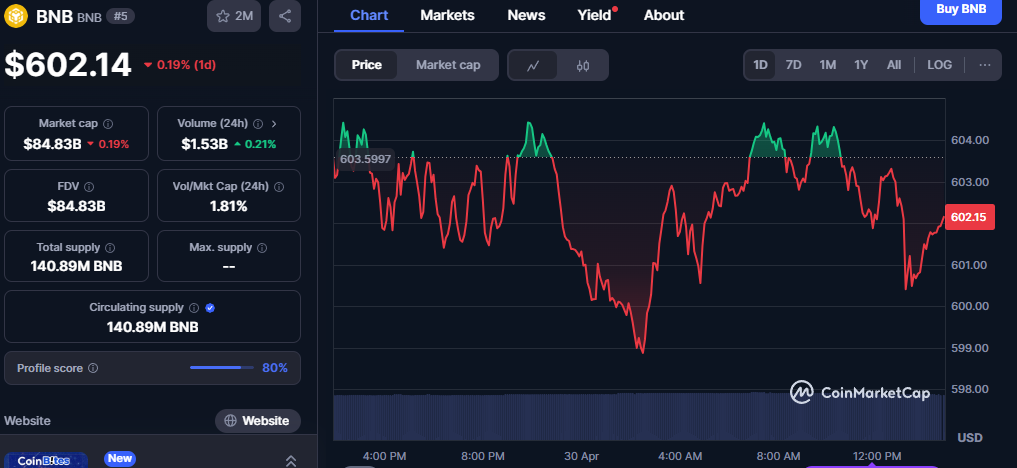Click the 0.19% (1d) change text
Image resolution: width=1017 pixels, height=468 pixels.
pyautogui.click(x=180, y=65)
